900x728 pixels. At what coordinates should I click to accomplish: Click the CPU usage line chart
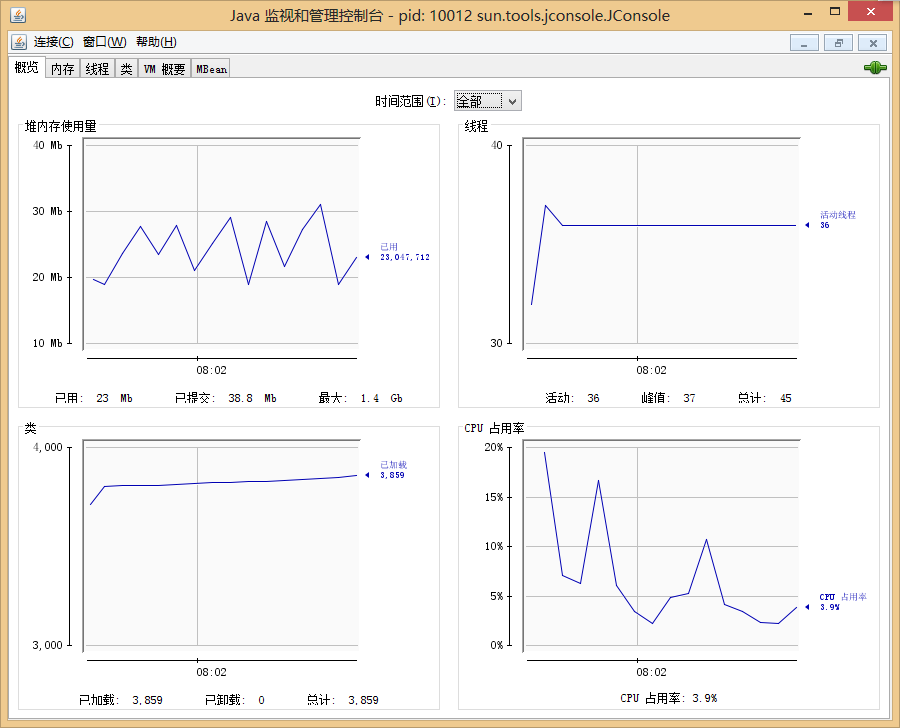point(661,546)
